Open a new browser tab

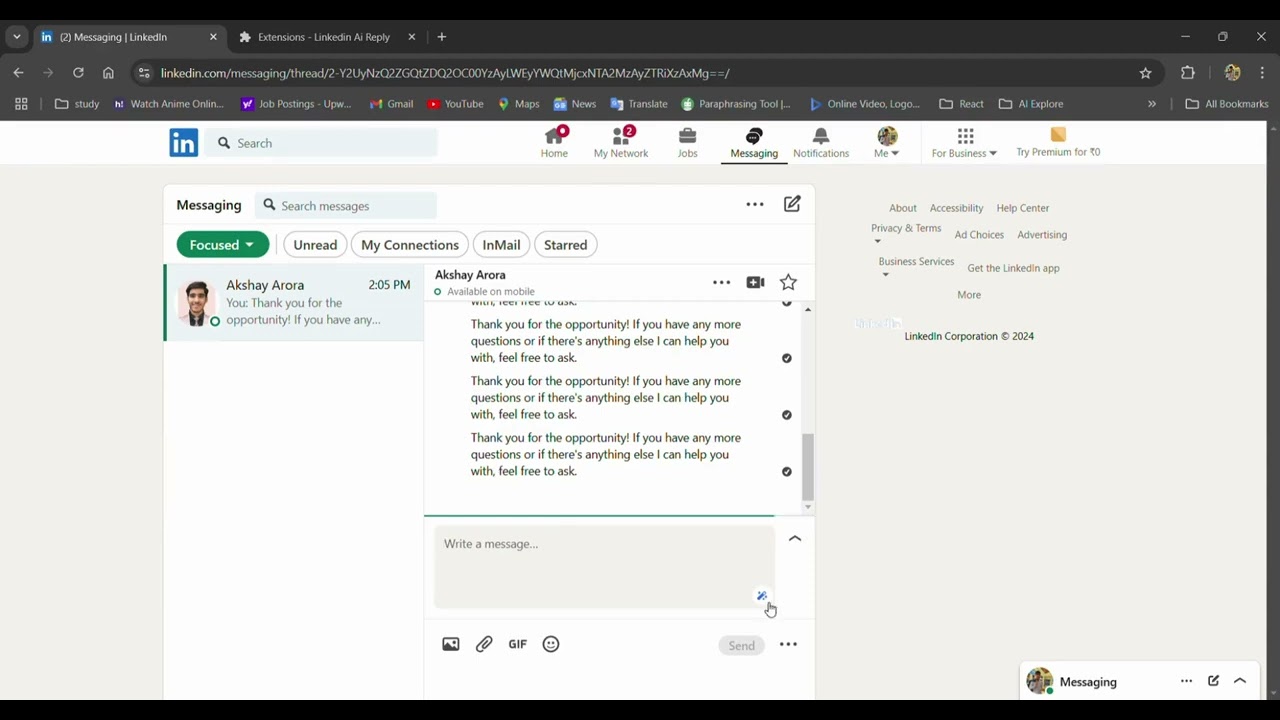(441, 37)
